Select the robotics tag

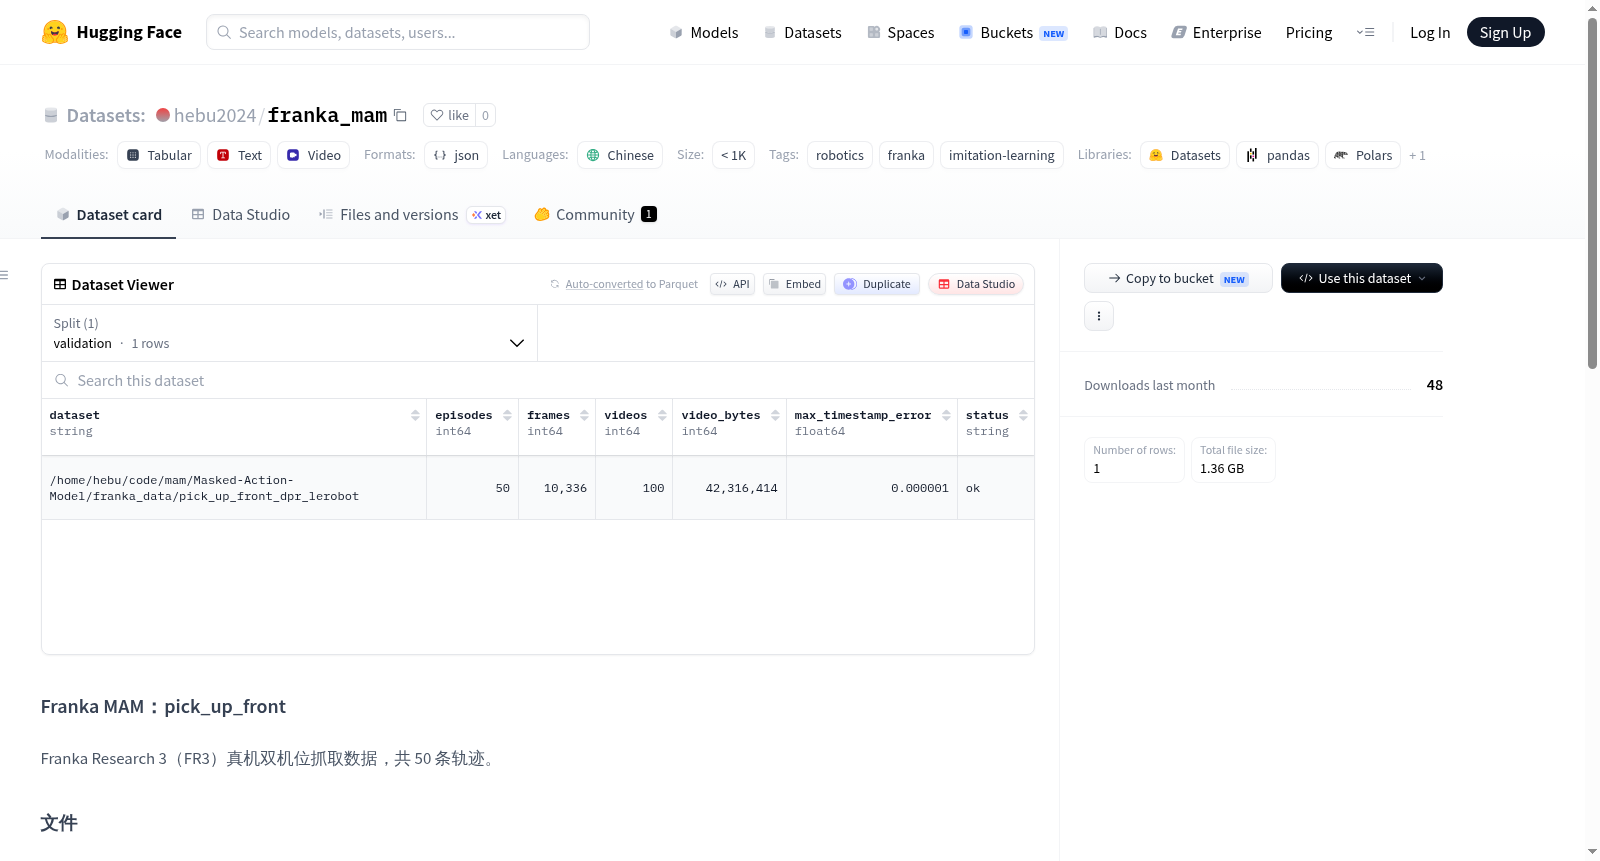[840, 155]
